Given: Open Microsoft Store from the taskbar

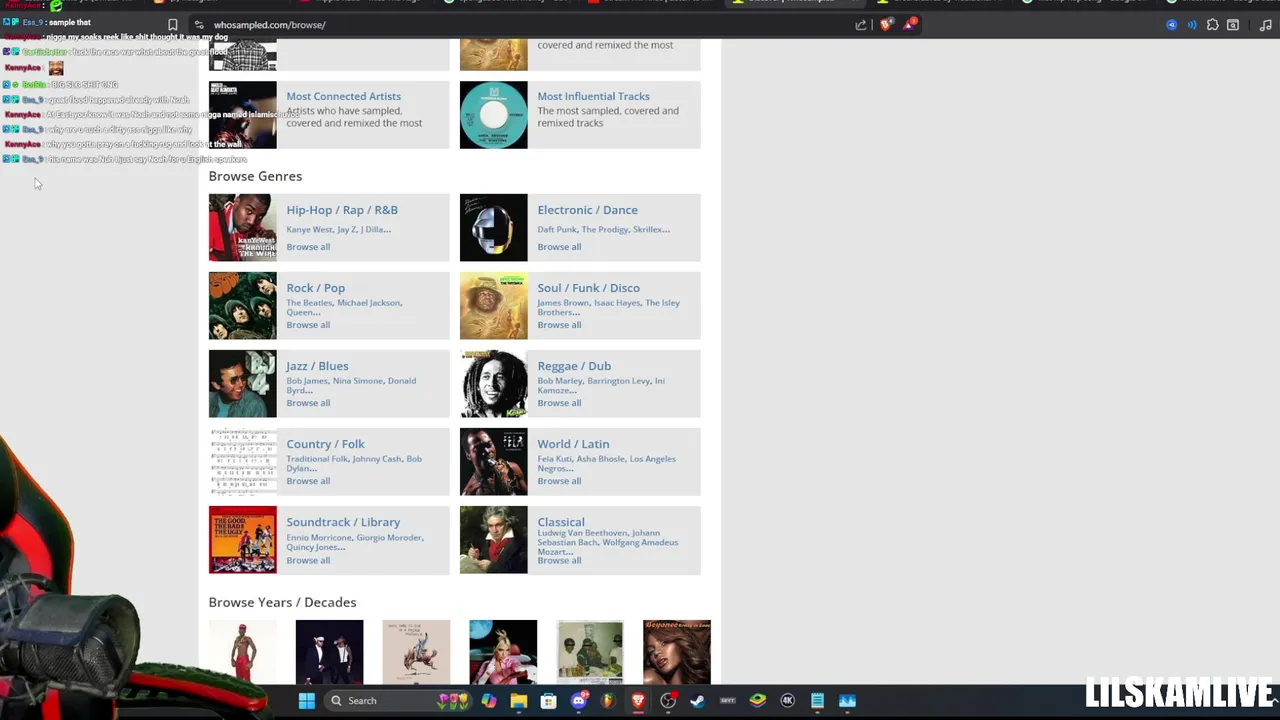Looking at the screenshot, I should pos(548,701).
